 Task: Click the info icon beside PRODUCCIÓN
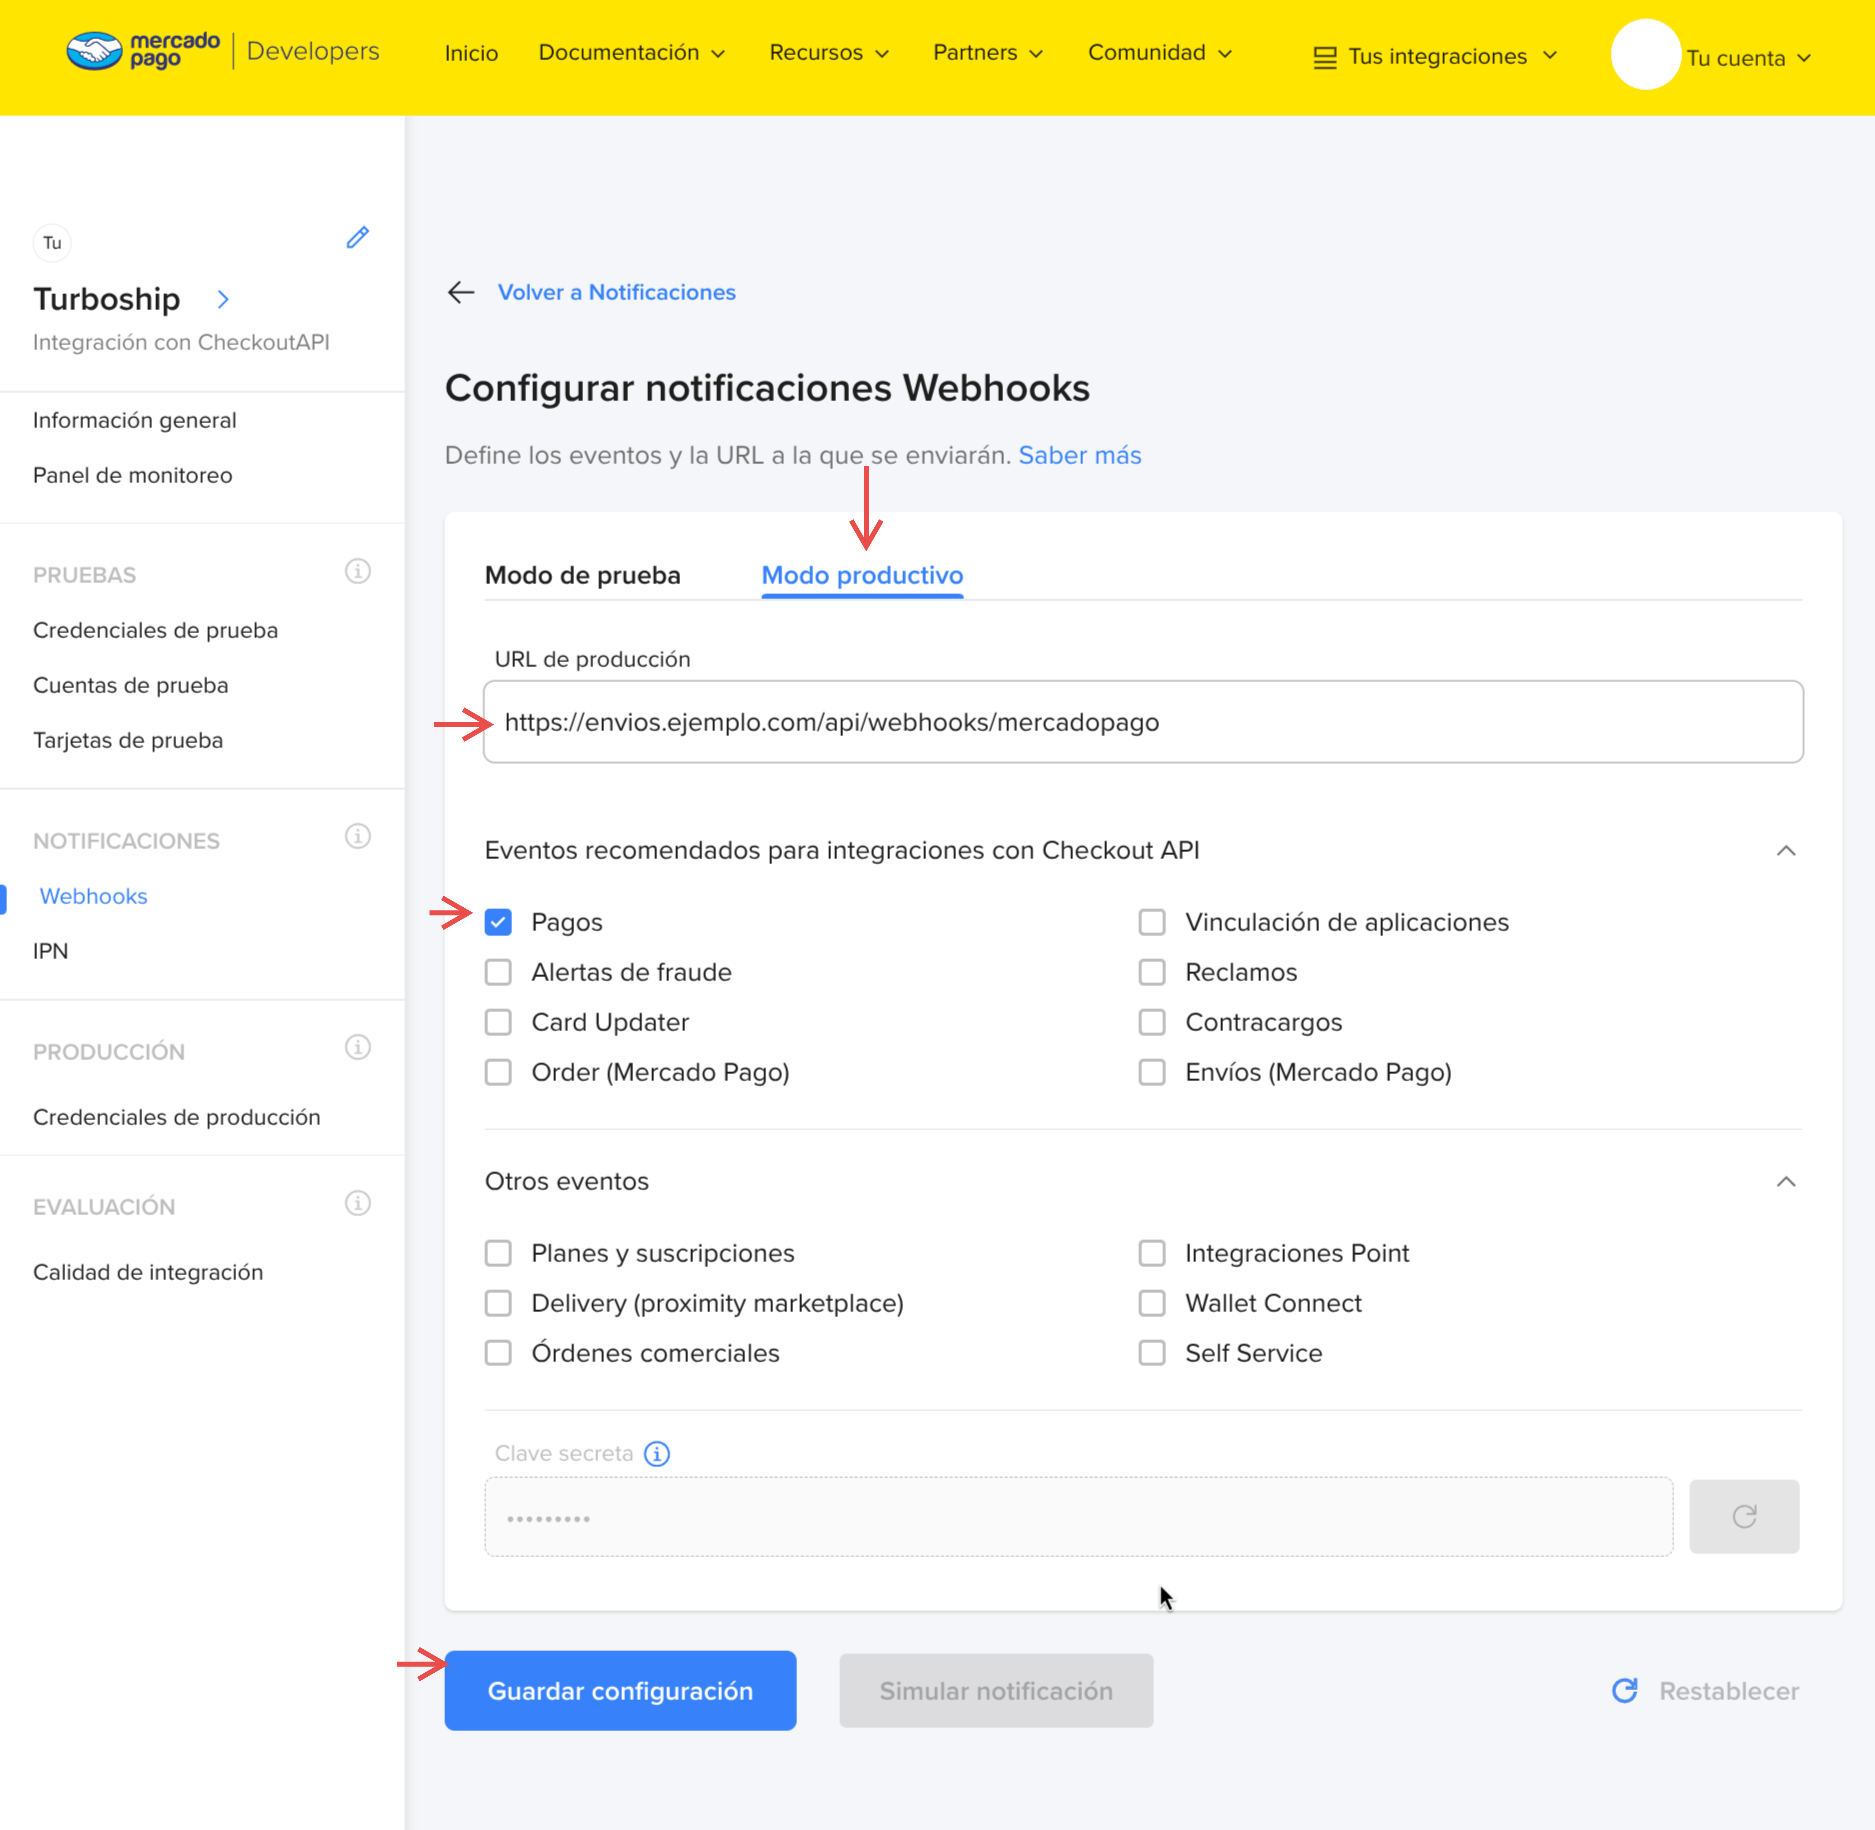click(357, 1047)
